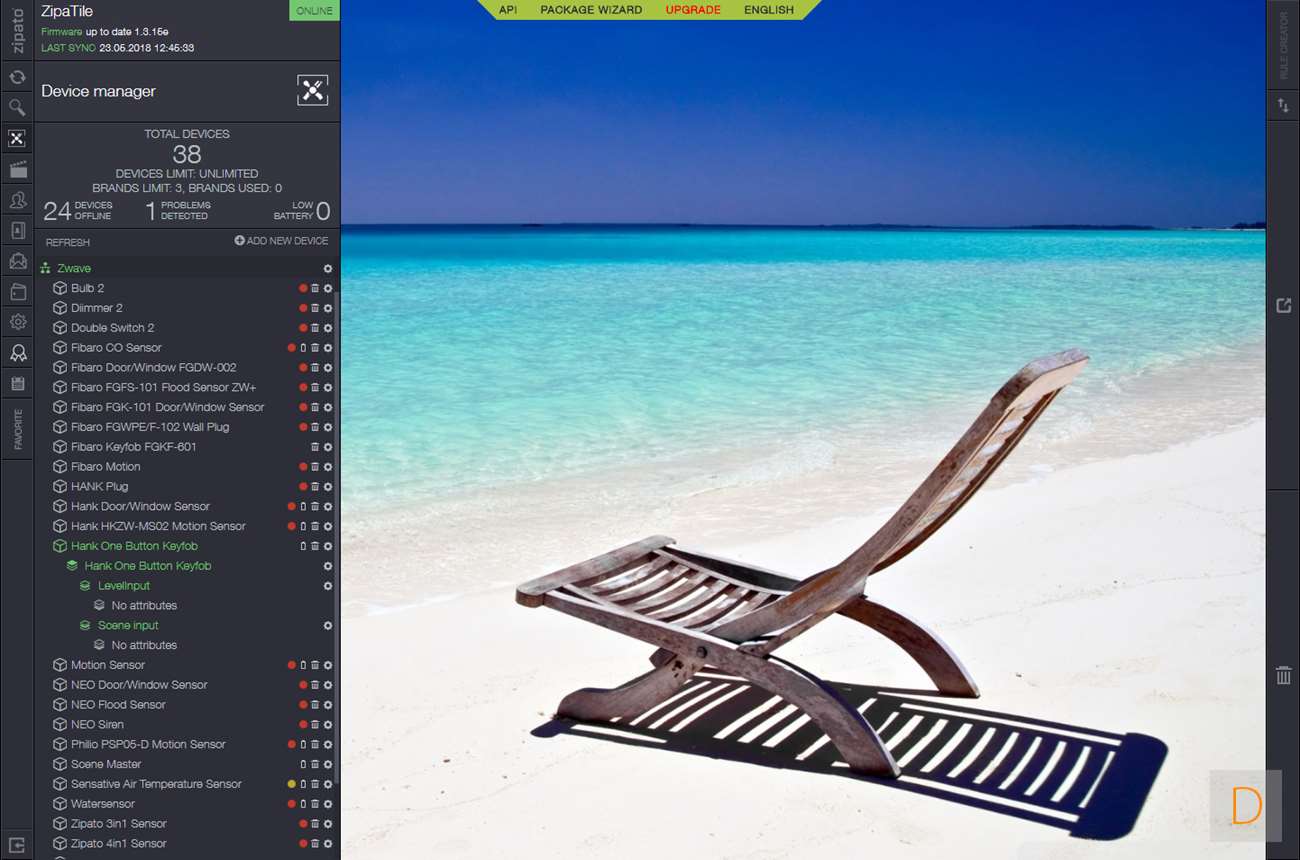Click battery icon on Hank Door/Window Sensor row
Viewport: 1300px width, 860px height.
(303, 507)
